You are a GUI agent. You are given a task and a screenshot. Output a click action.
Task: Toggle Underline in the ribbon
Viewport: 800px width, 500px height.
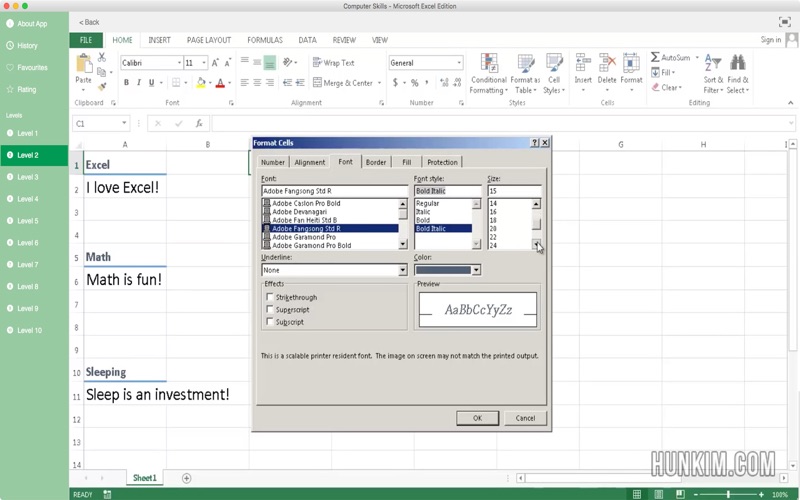pyautogui.click(x=151, y=82)
